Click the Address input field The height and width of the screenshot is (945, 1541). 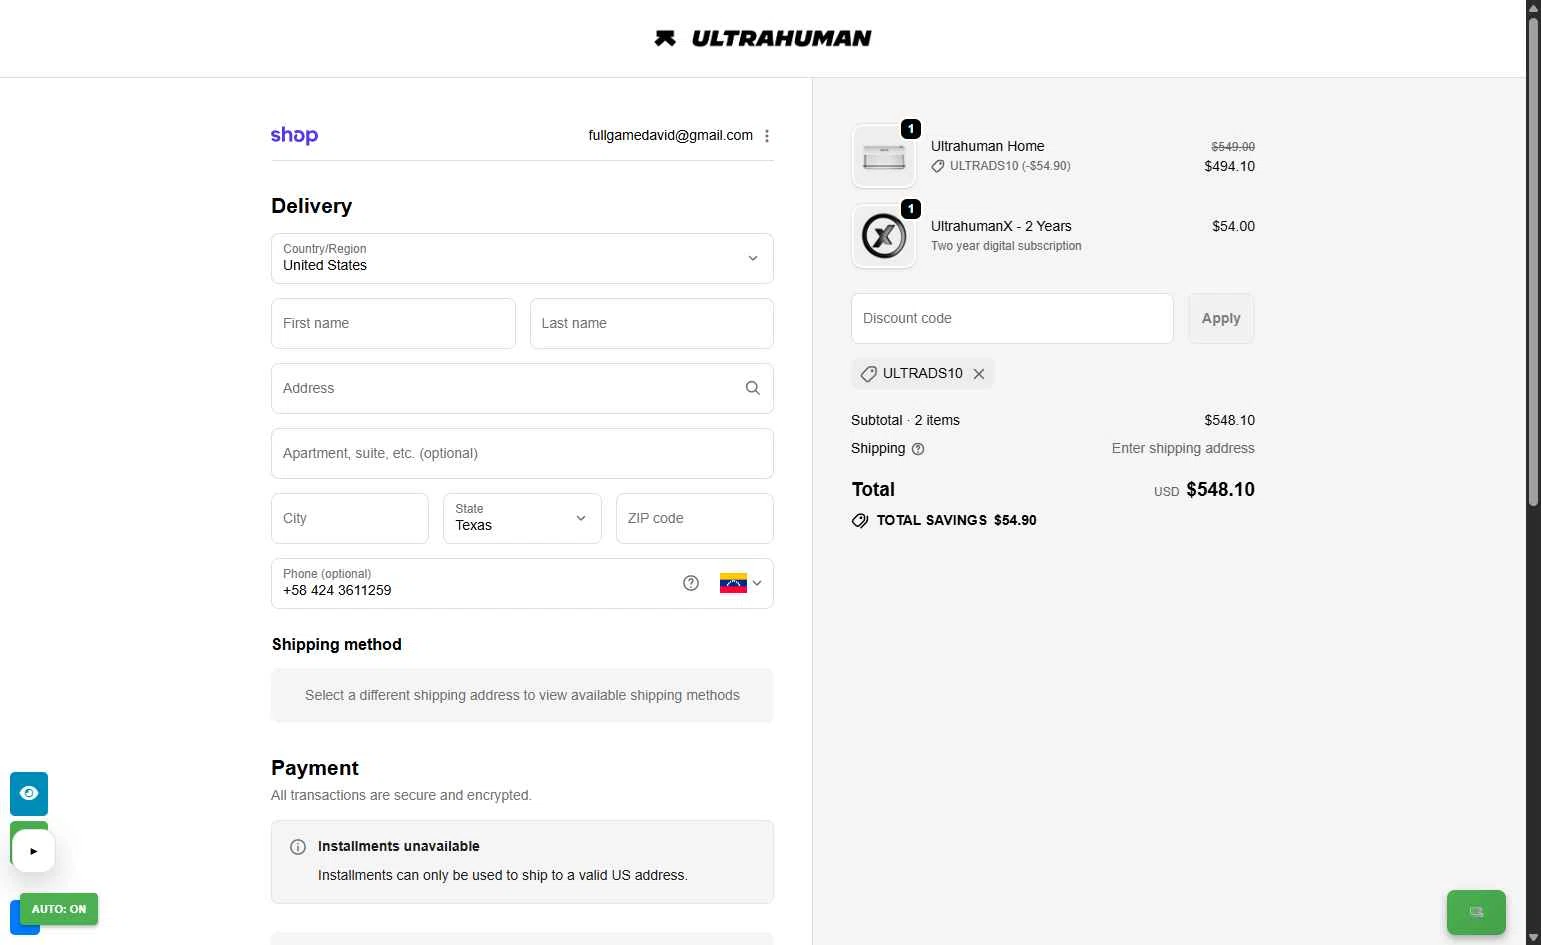[522, 388]
